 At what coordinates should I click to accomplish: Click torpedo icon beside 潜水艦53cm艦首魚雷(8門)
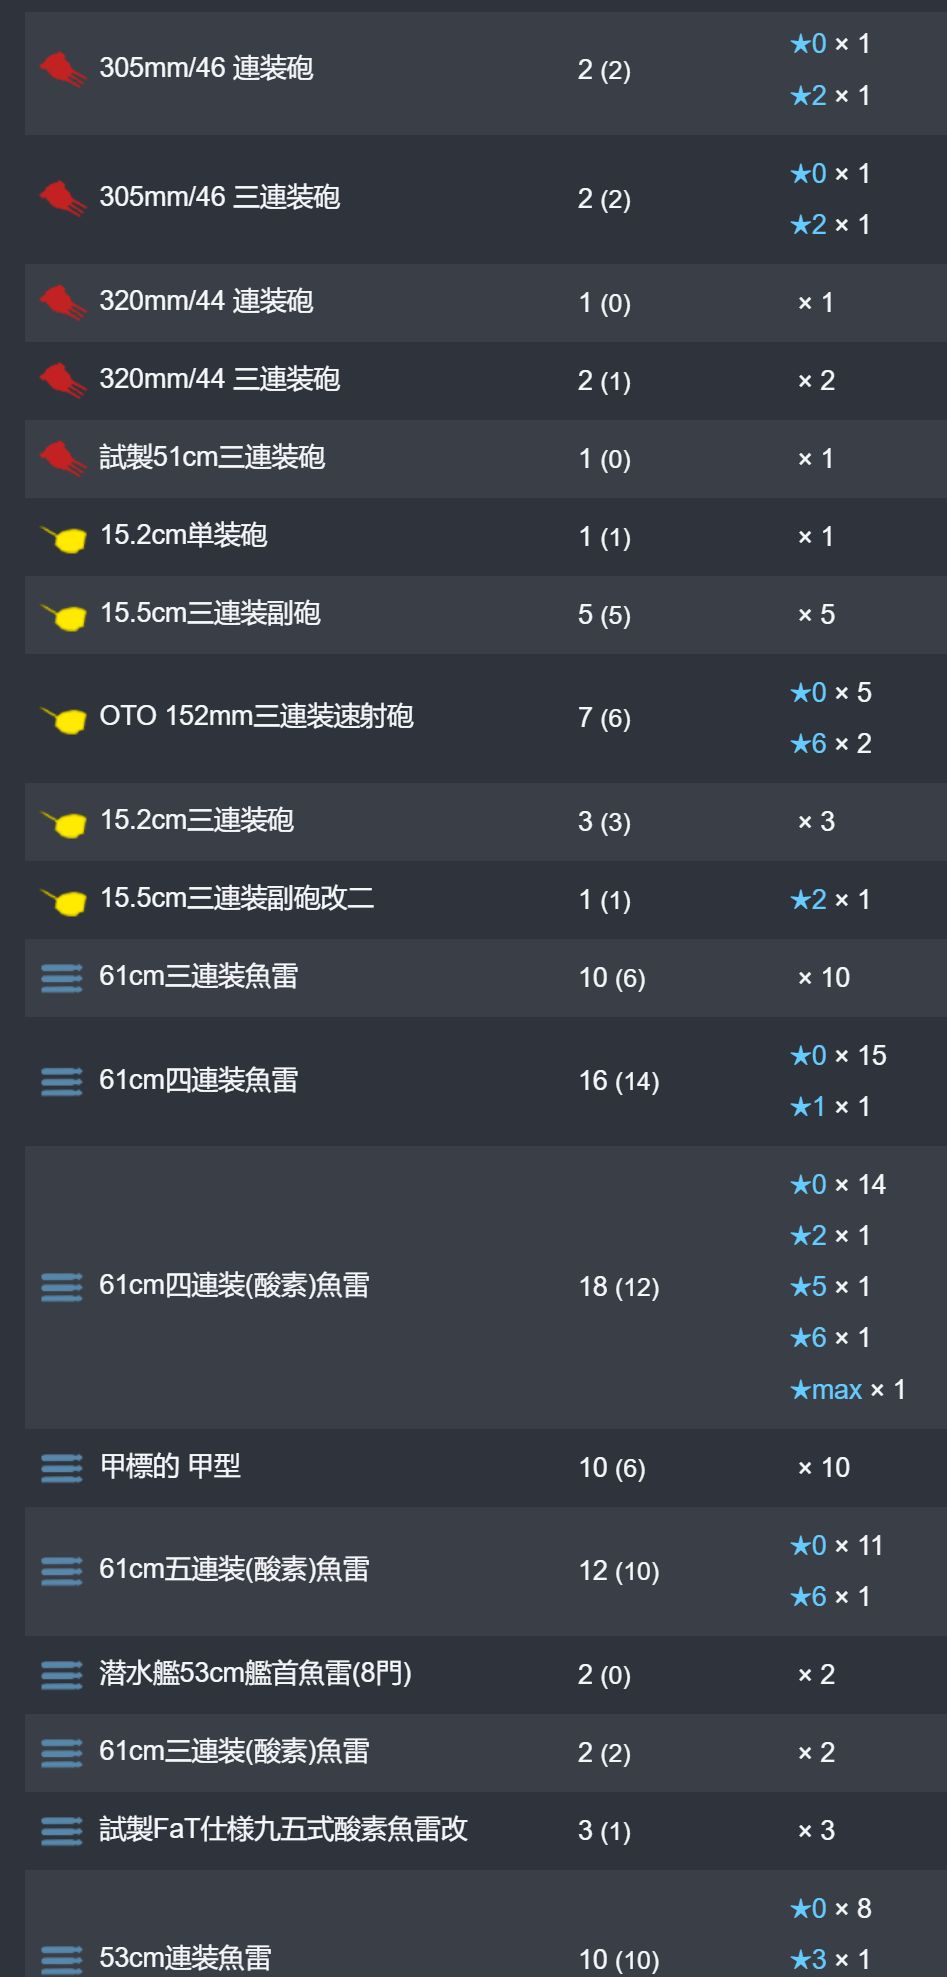coord(62,1674)
